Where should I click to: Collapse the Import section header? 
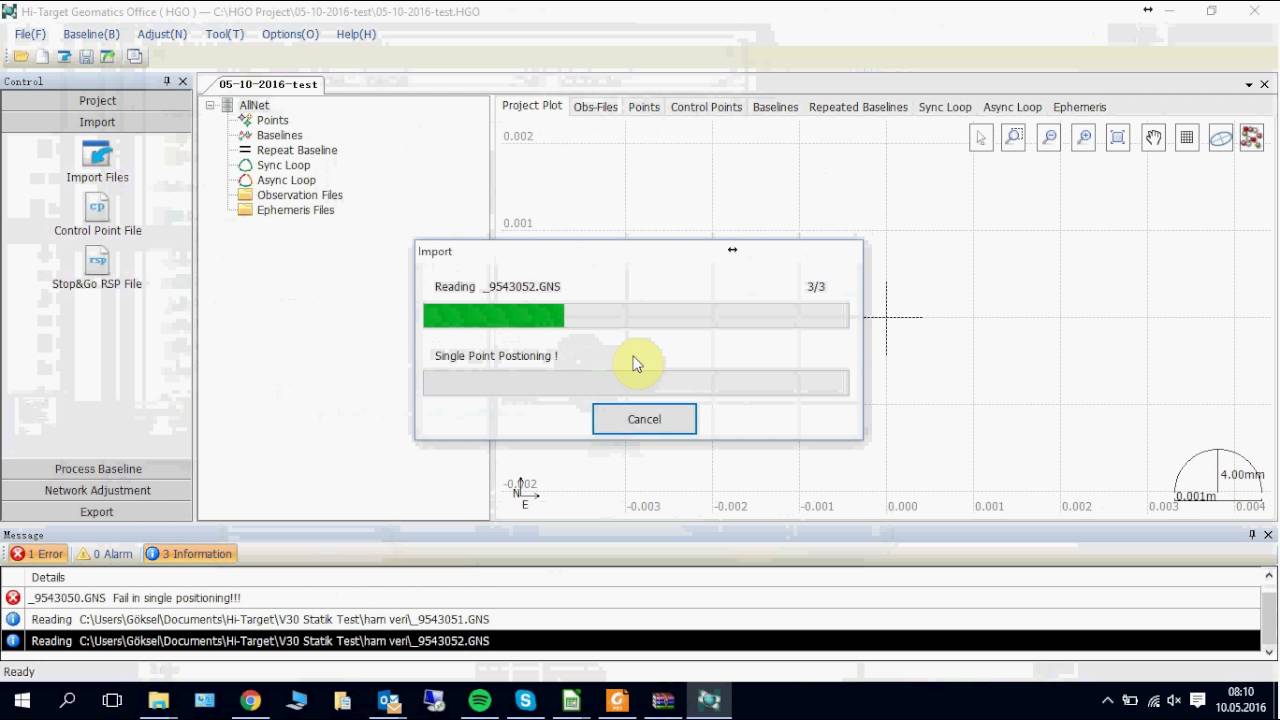click(x=97, y=122)
